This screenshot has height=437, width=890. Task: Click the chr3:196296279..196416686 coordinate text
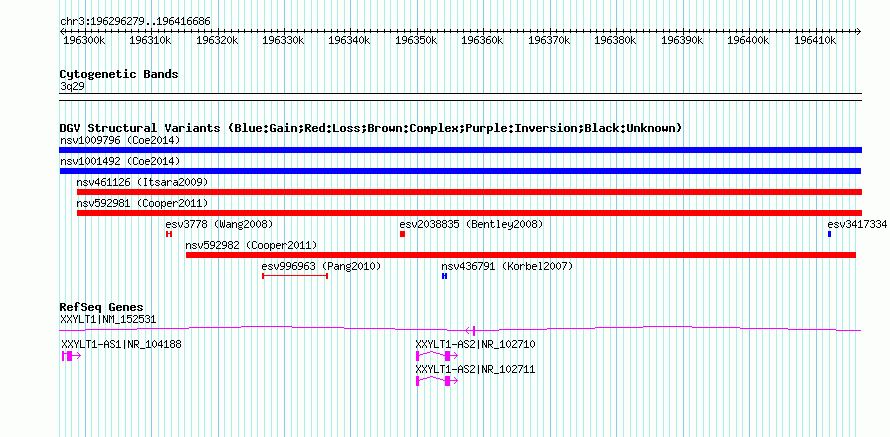pos(135,21)
